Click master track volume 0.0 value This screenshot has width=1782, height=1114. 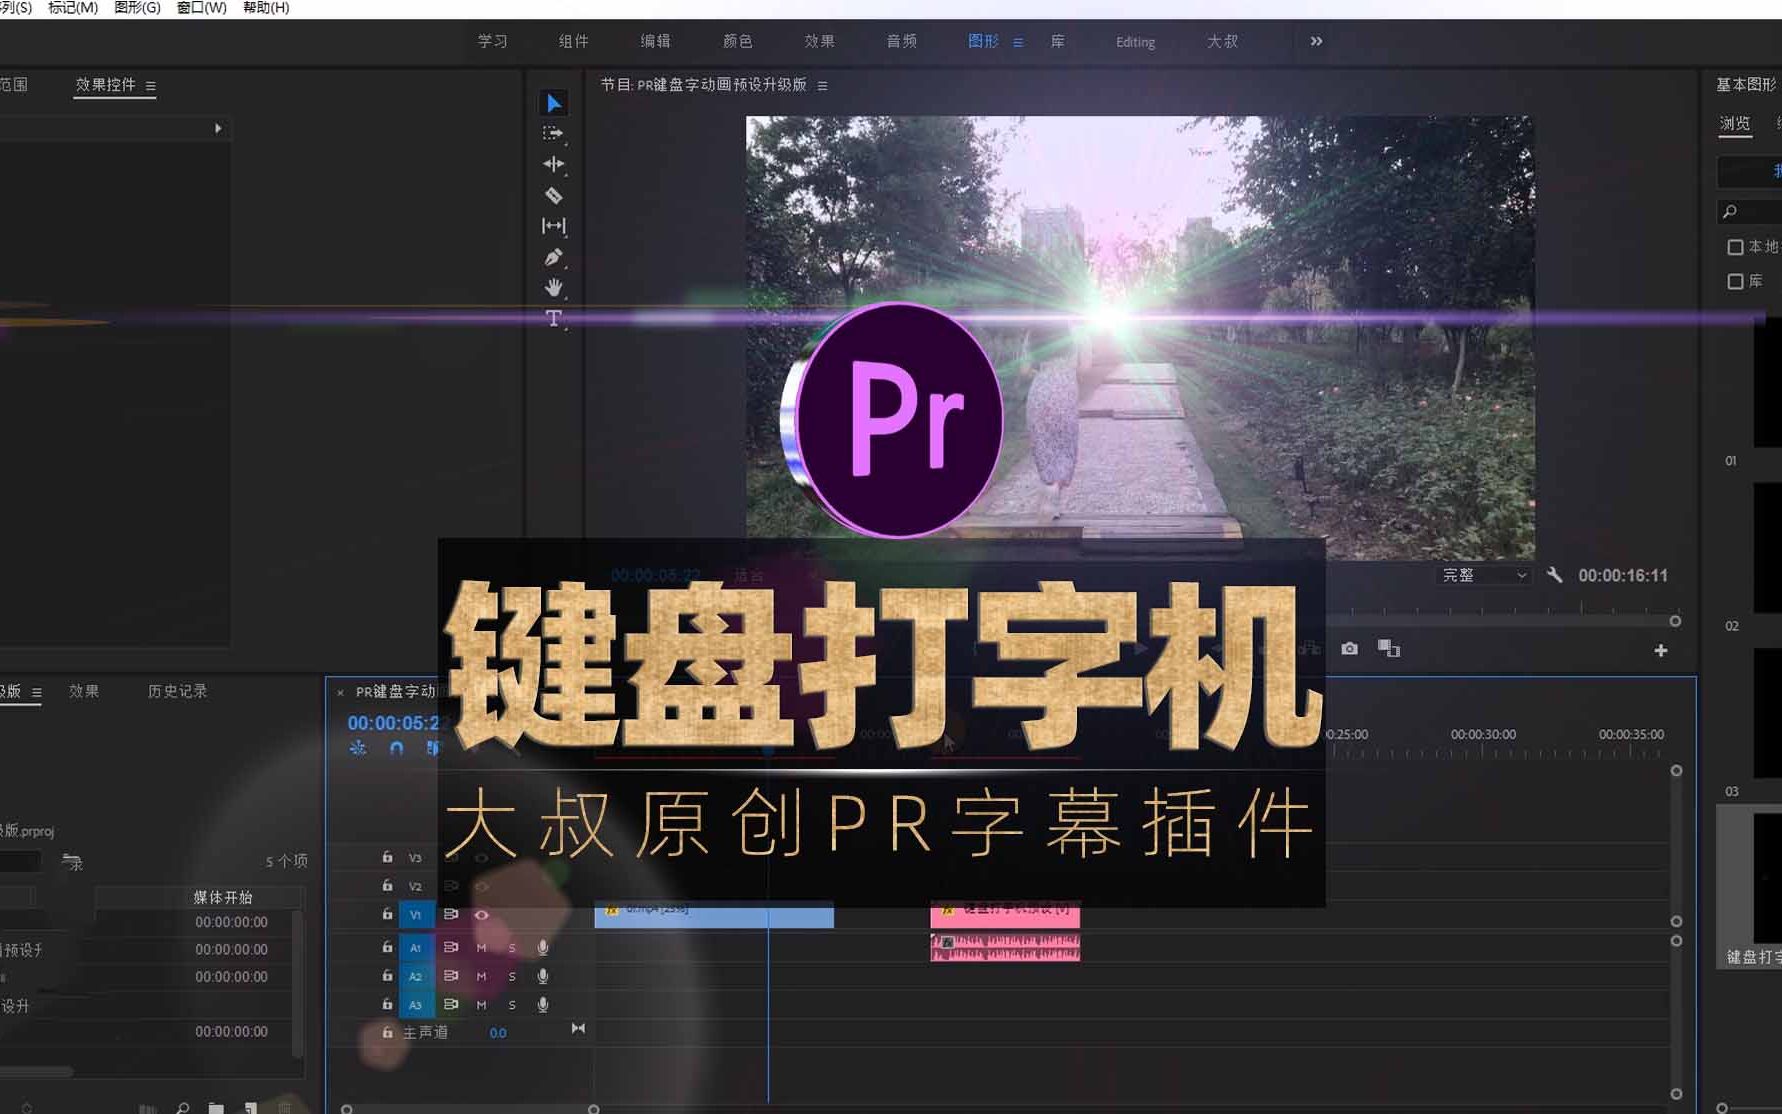pyautogui.click(x=498, y=1033)
